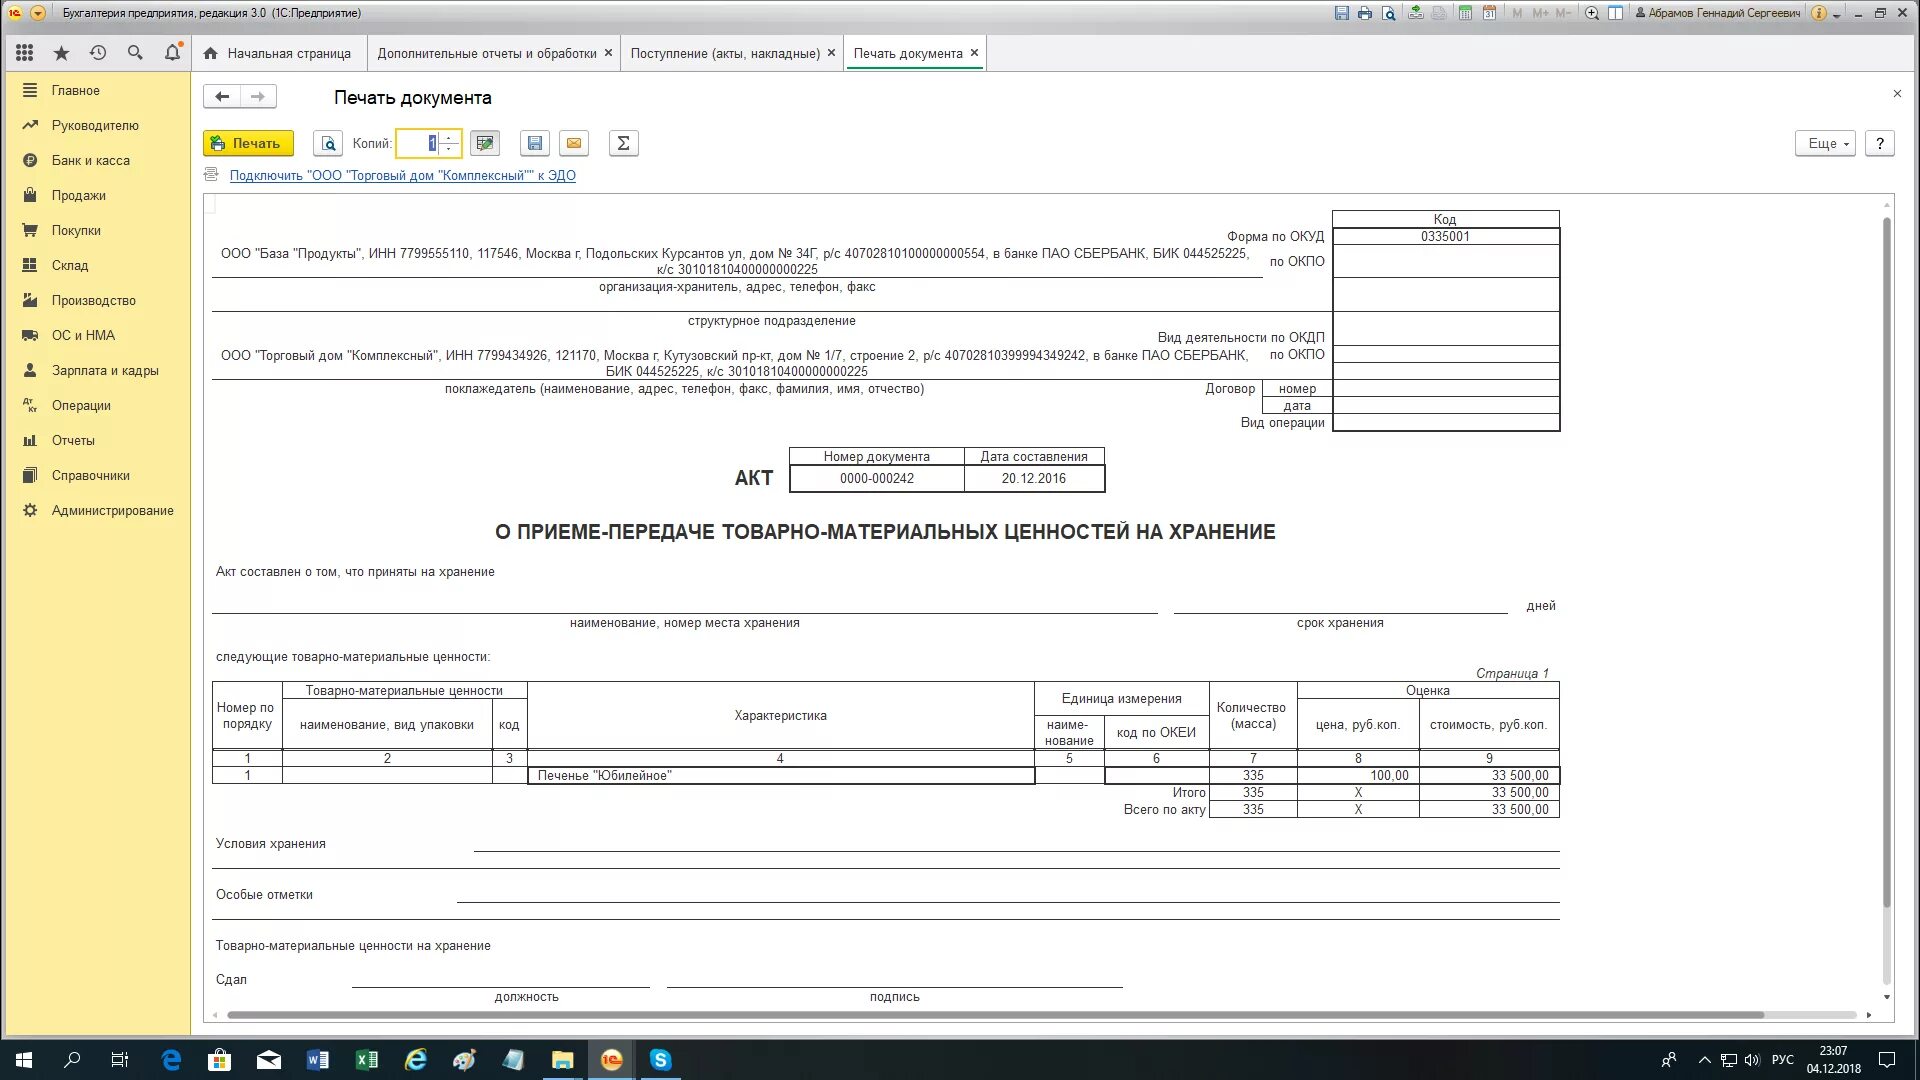Click the sum sigma icon
1920x1080 pixels.
click(623, 143)
